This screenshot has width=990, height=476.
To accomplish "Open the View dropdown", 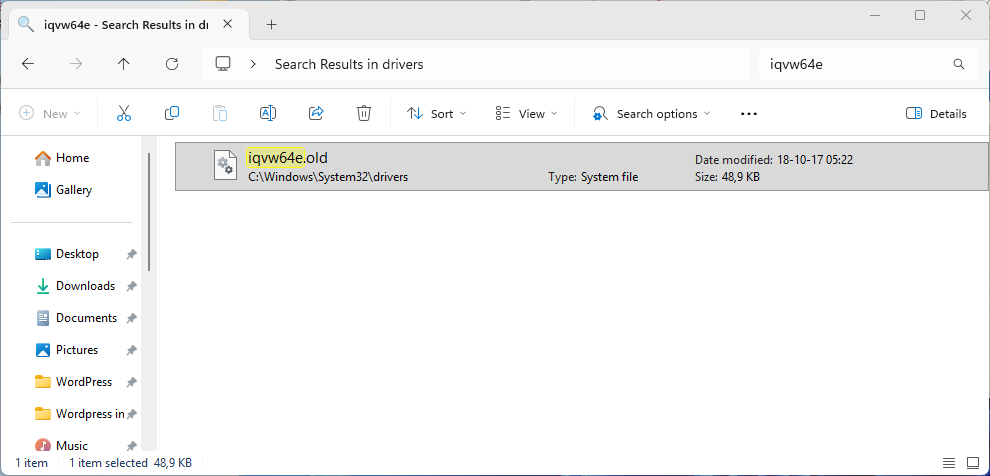I will point(527,114).
